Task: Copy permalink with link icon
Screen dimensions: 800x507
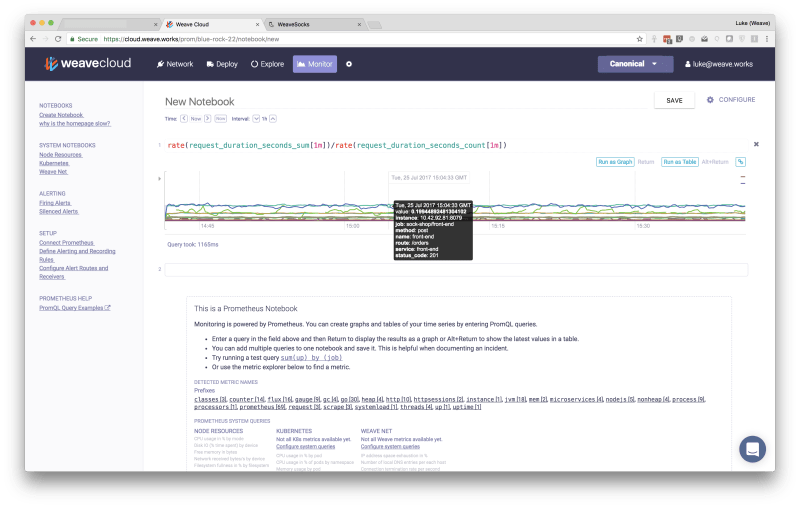Action: pos(740,162)
